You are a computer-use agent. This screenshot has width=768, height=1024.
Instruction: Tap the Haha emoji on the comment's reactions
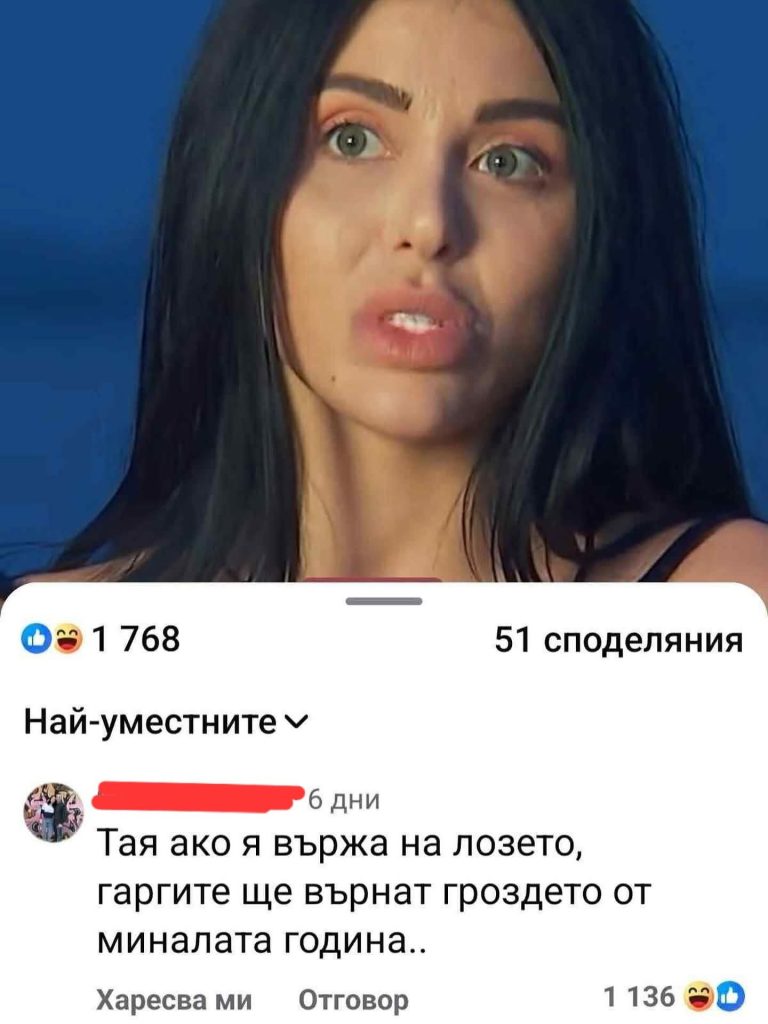click(x=695, y=997)
